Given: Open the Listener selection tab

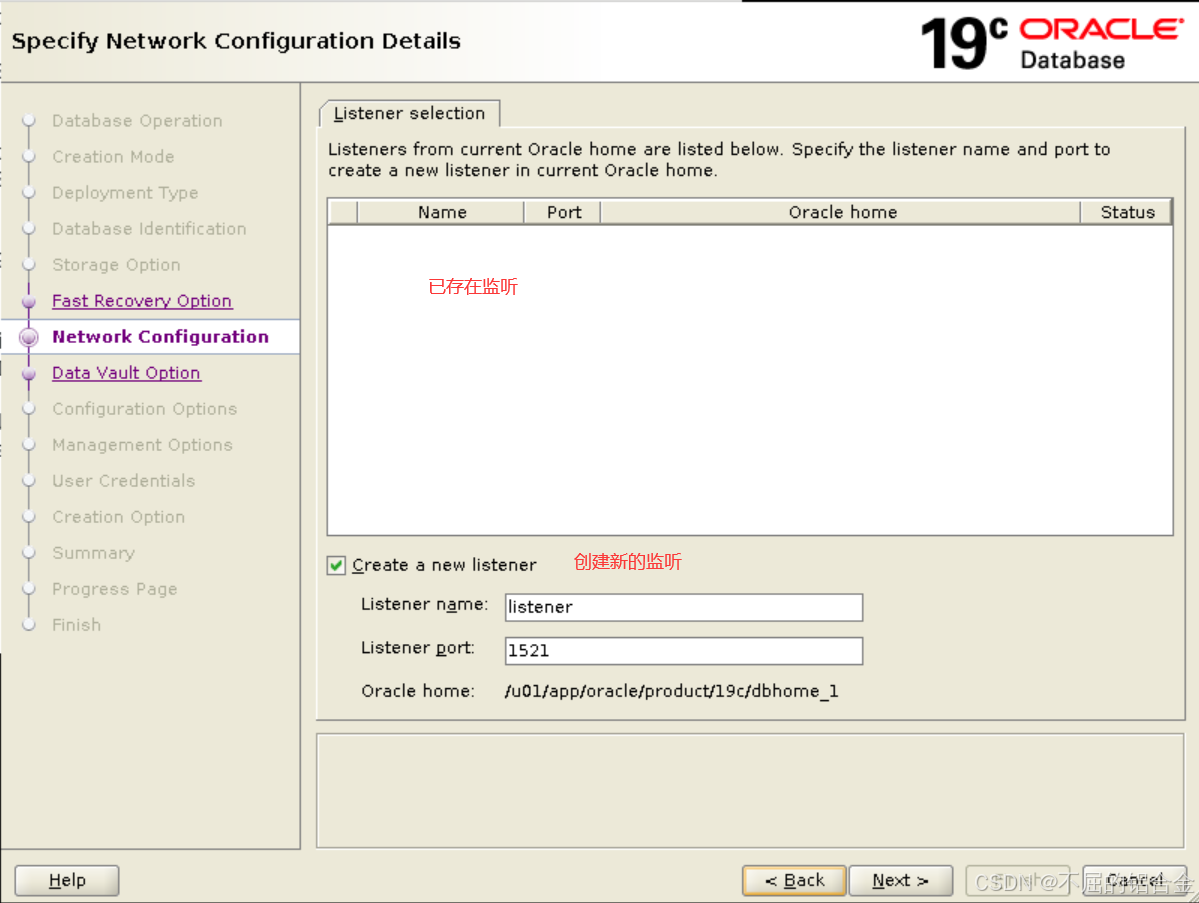Looking at the screenshot, I should point(410,113).
